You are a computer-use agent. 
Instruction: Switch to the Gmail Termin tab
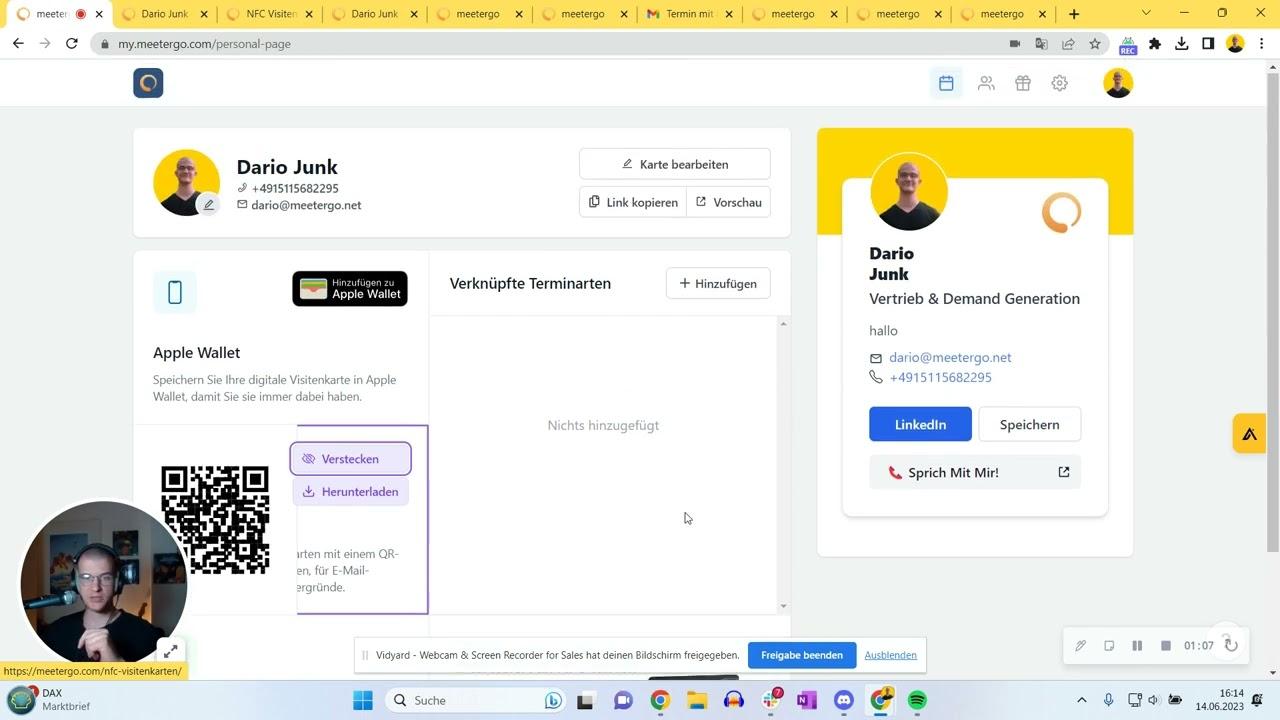click(x=684, y=14)
